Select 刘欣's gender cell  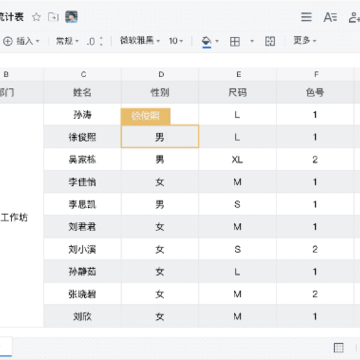click(160, 316)
